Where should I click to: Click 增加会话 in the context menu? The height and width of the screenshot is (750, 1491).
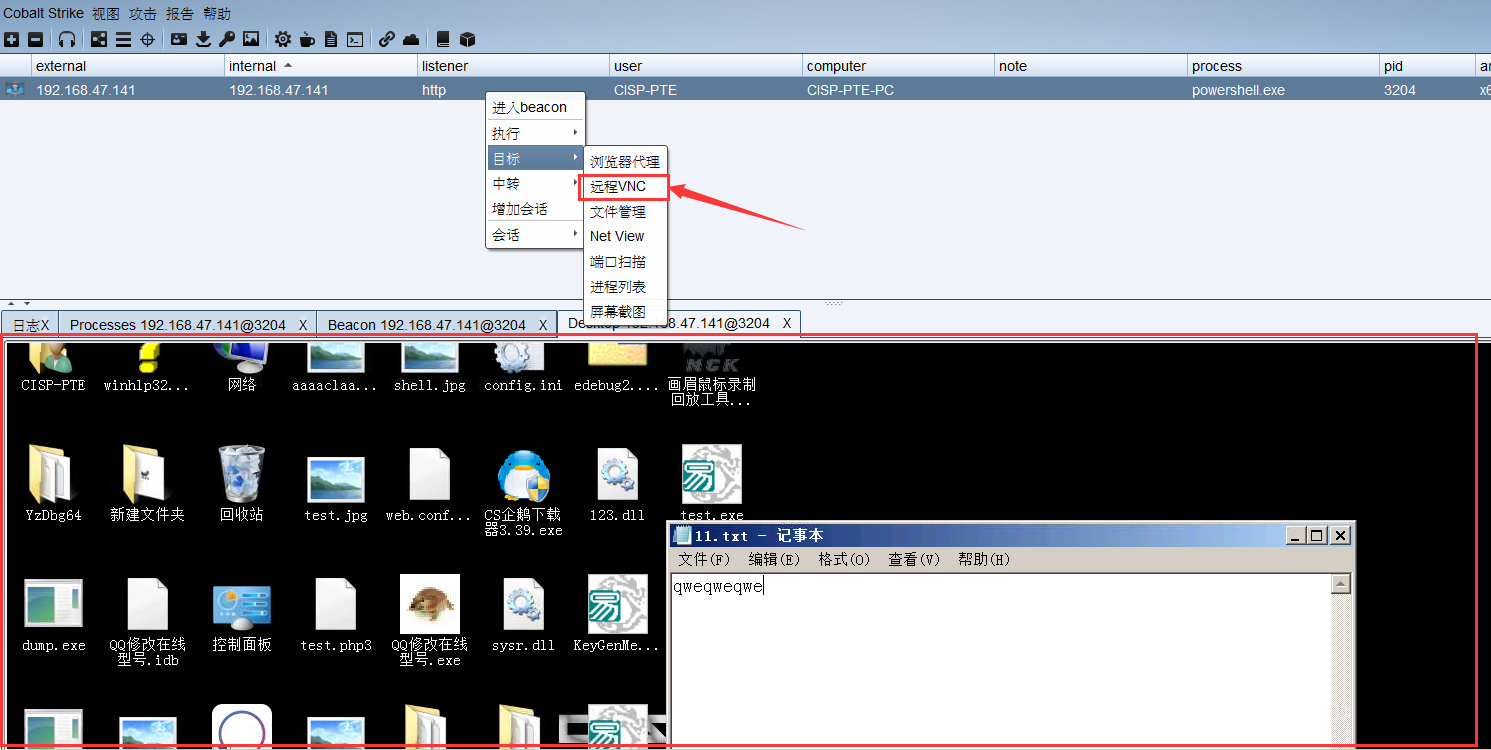click(535, 209)
